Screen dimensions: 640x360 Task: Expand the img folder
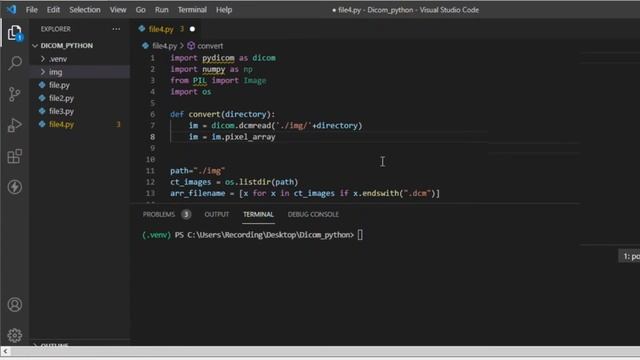tap(43, 72)
